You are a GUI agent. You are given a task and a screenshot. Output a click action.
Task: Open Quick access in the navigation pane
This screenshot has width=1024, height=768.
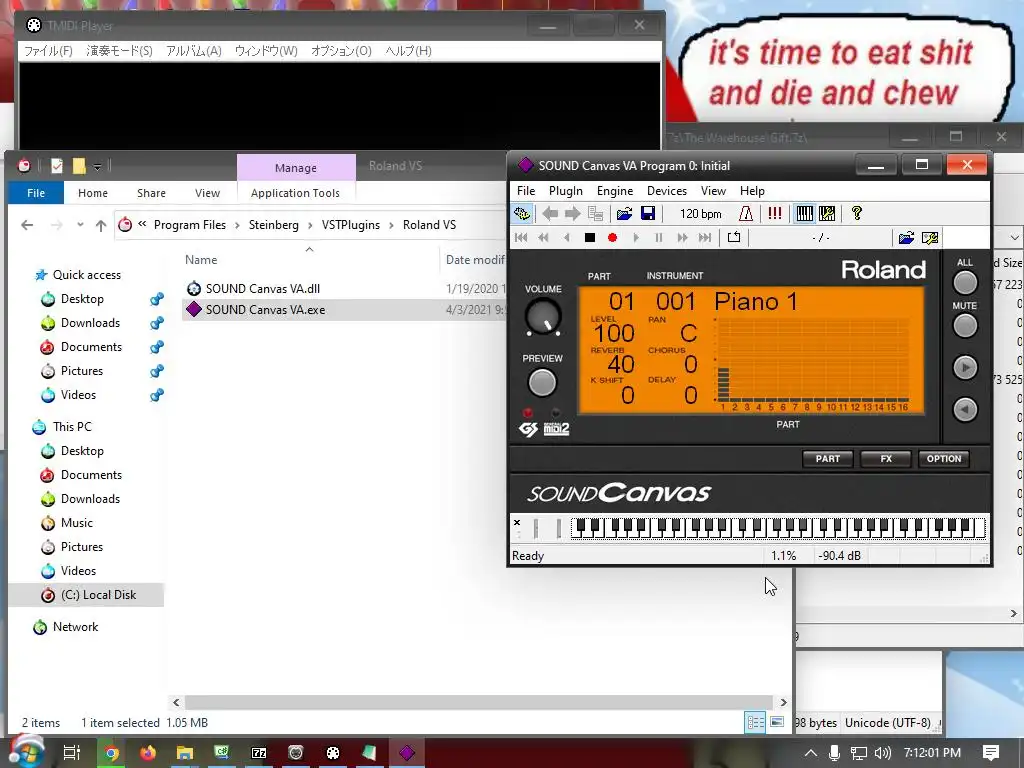[x=86, y=275]
